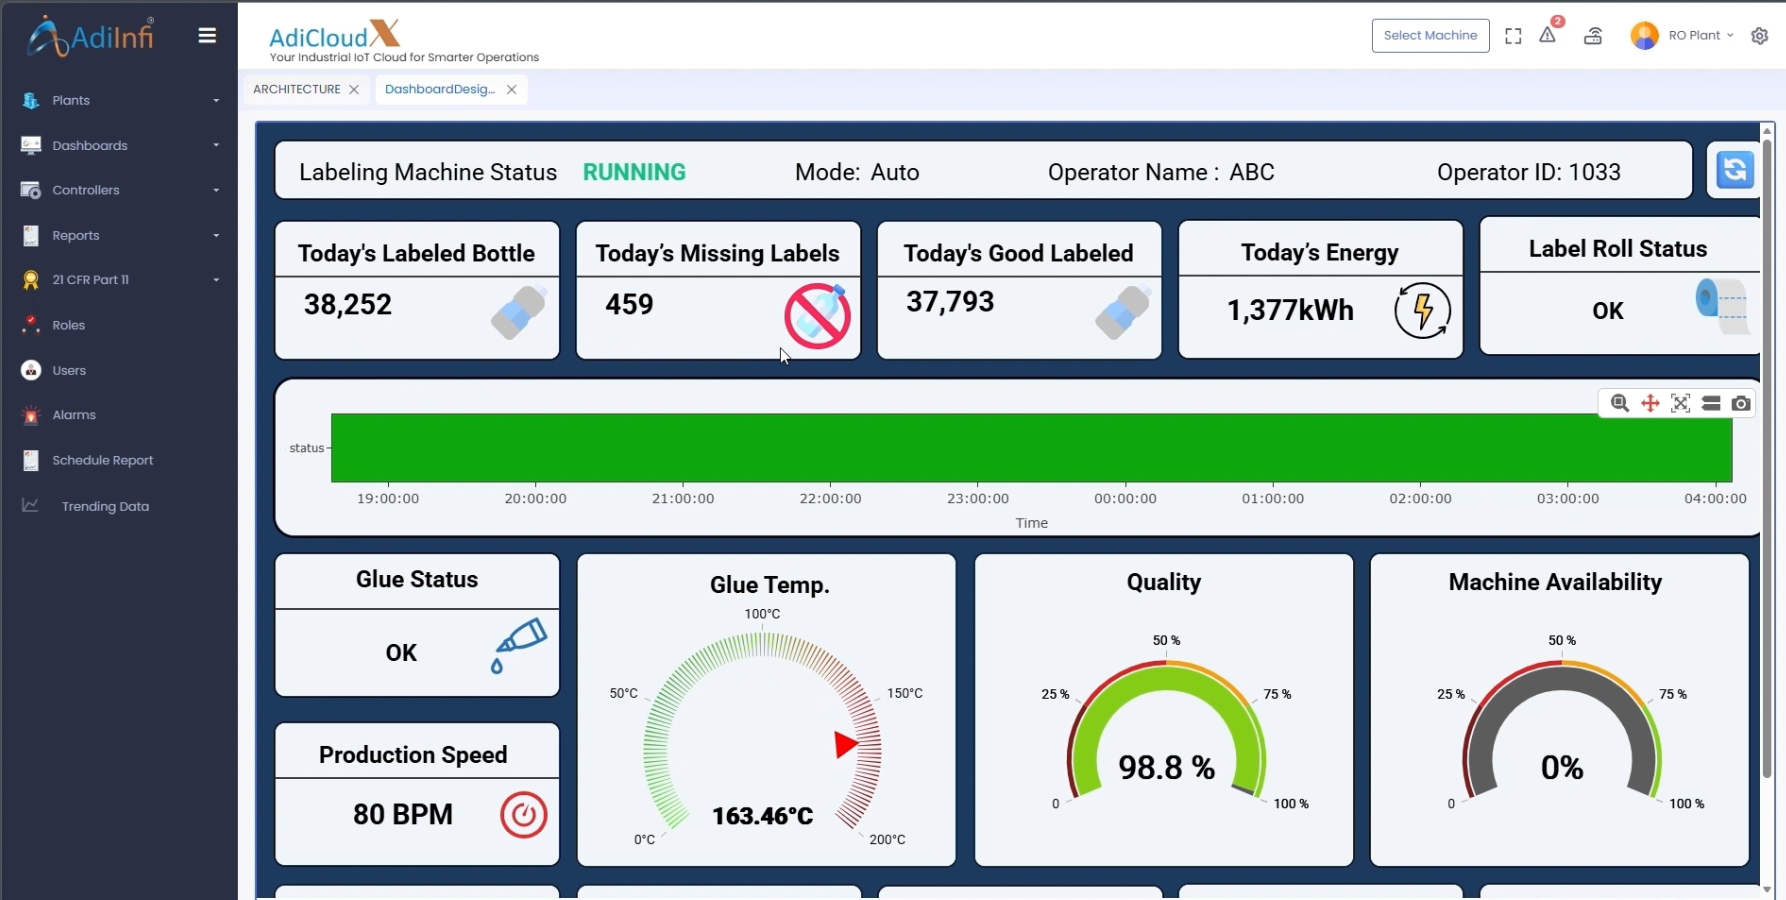Open Trending Data in the sidebar

coord(105,506)
